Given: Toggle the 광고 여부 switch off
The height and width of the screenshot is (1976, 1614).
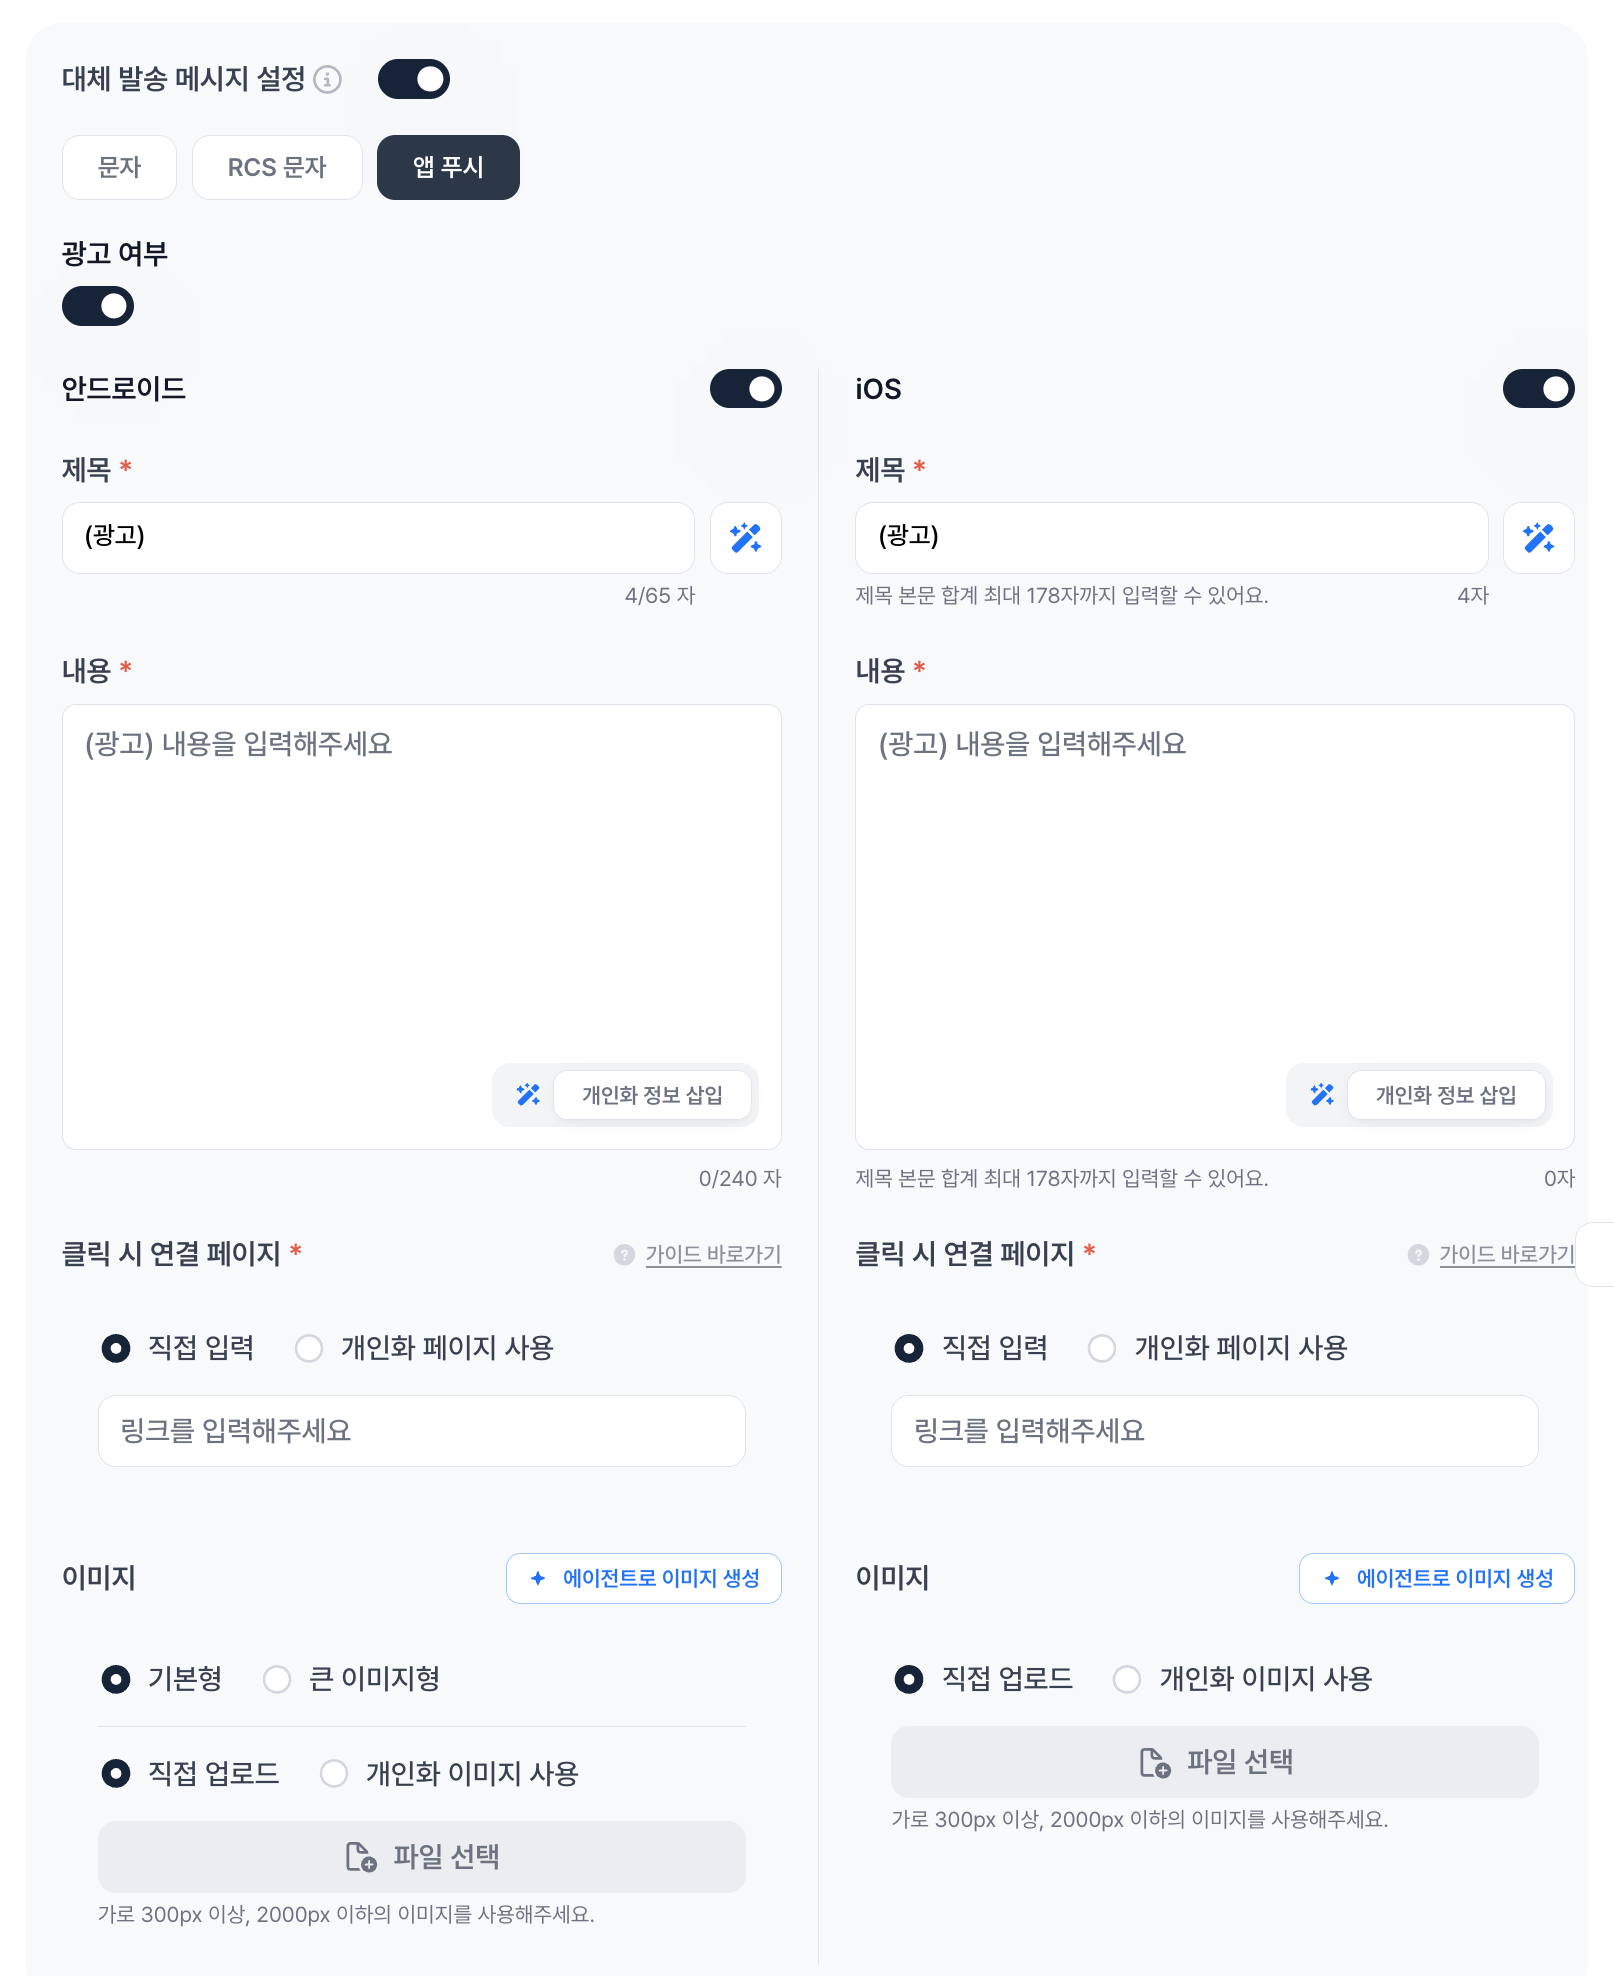Looking at the screenshot, I should tap(98, 306).
